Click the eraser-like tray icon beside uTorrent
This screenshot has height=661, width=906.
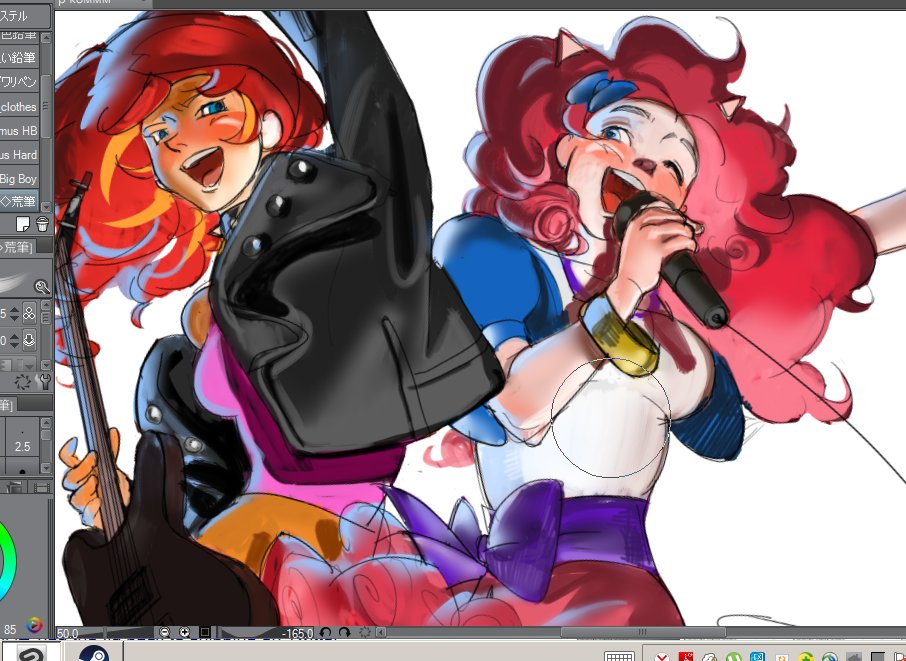tap(710, 658)
